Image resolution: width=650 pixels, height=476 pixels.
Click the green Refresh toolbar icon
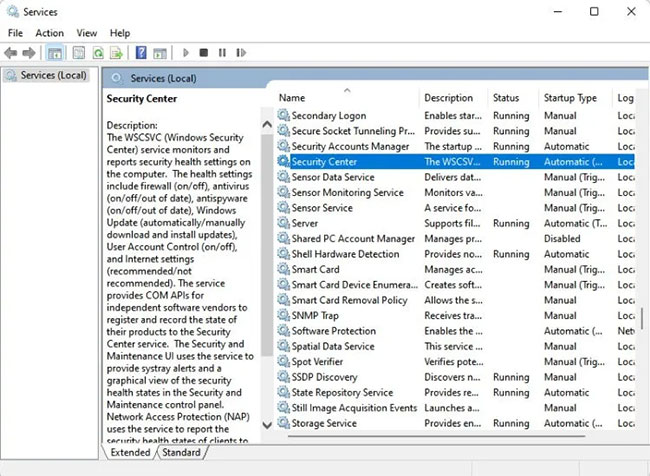pyautogui.click(x=98, y=52)
